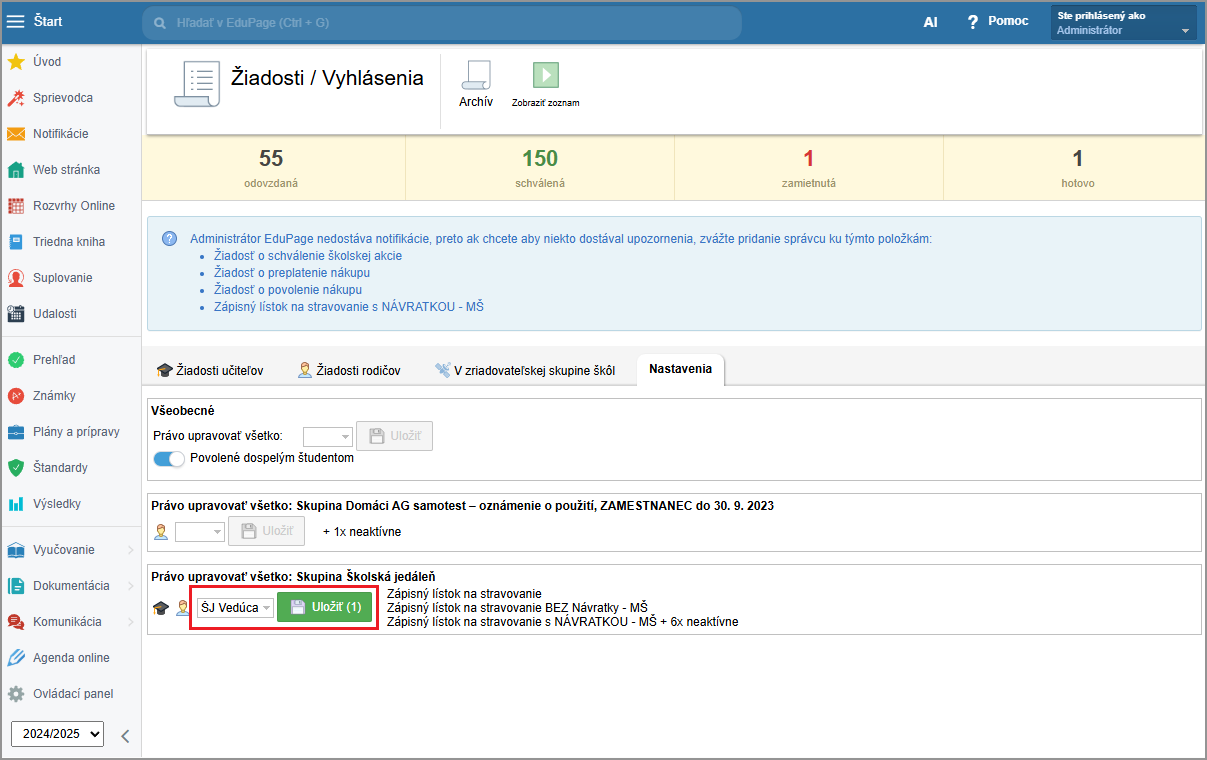Open Suplovanie in the sidebar

point(62,278)
